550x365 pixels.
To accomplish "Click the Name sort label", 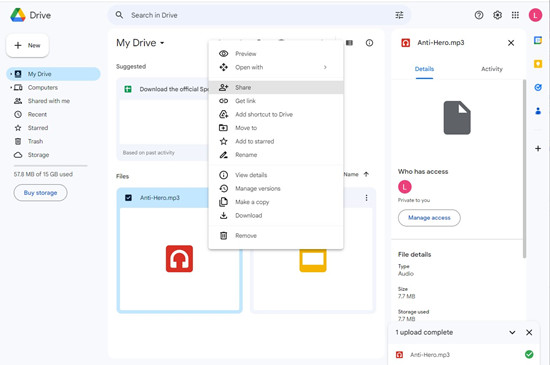I will 351,174.
